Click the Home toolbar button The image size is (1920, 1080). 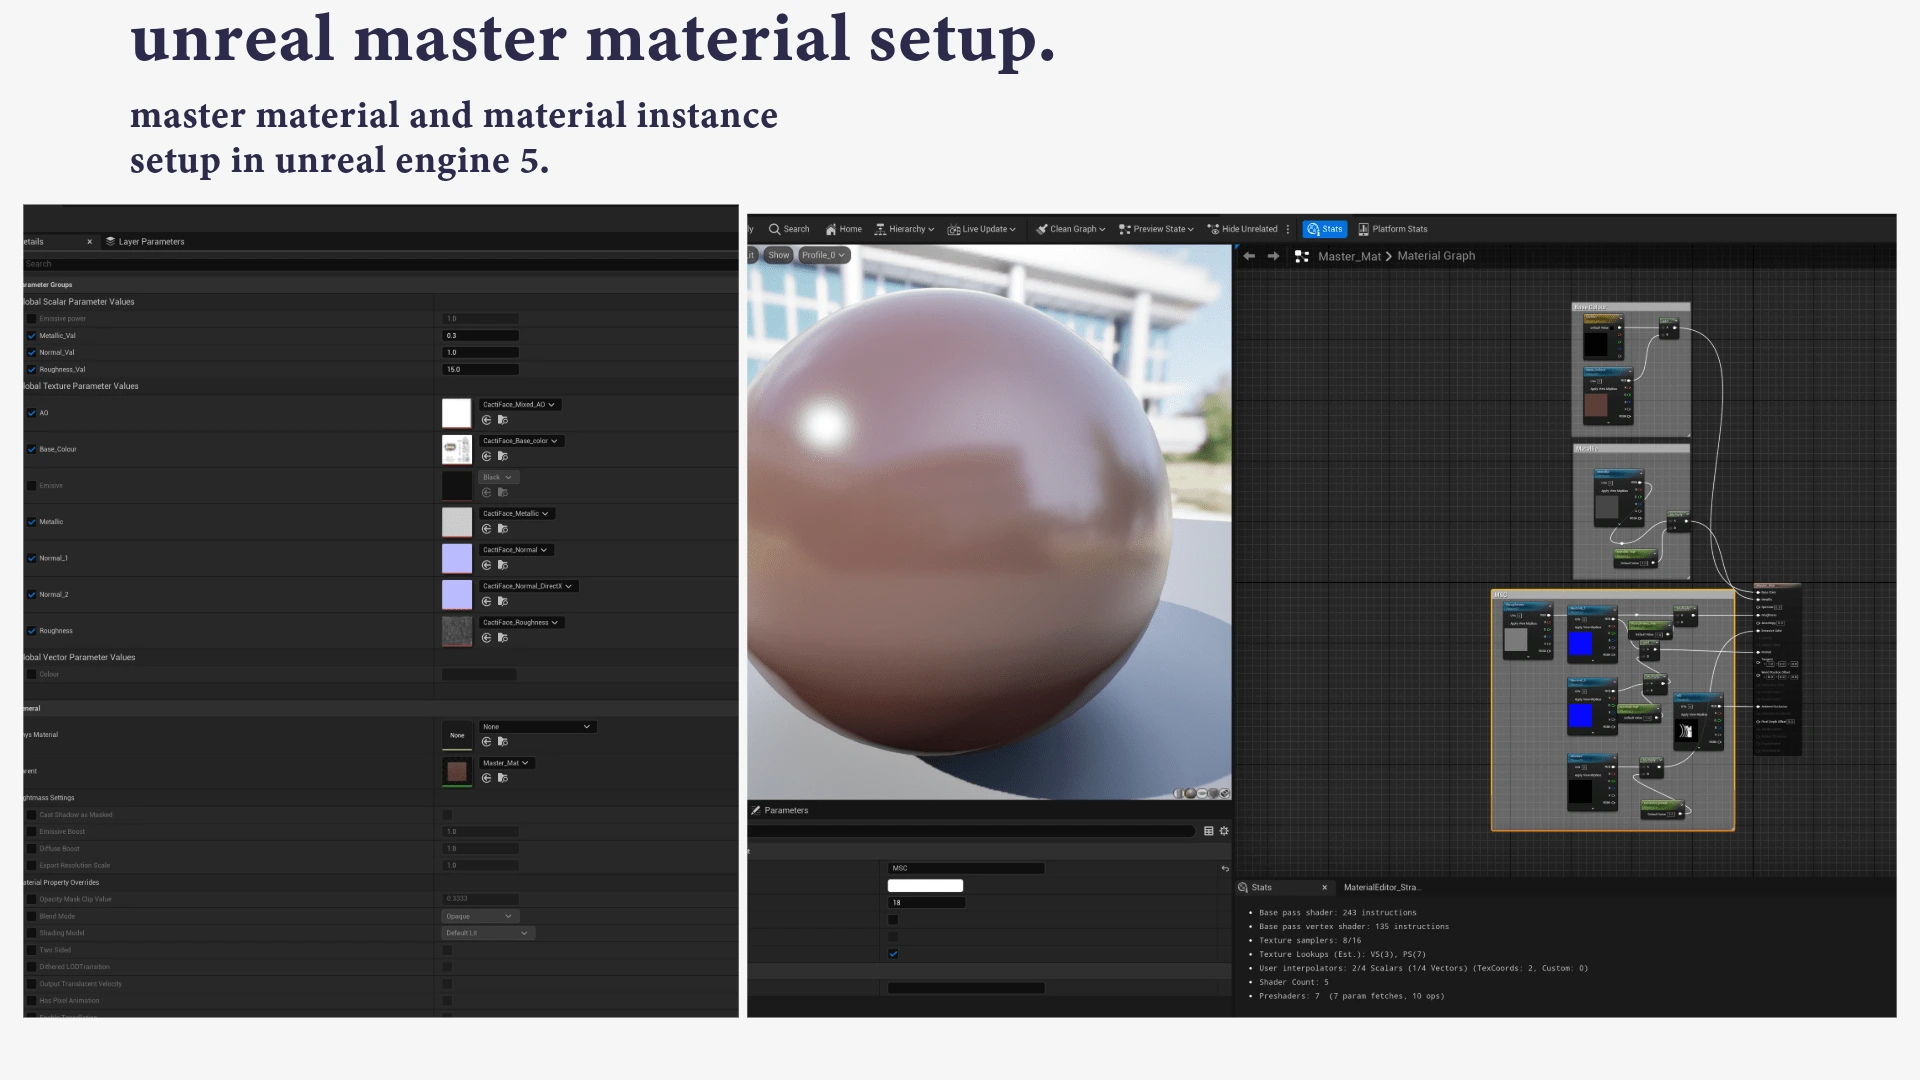pyautogui.click(x=843, y=229)
